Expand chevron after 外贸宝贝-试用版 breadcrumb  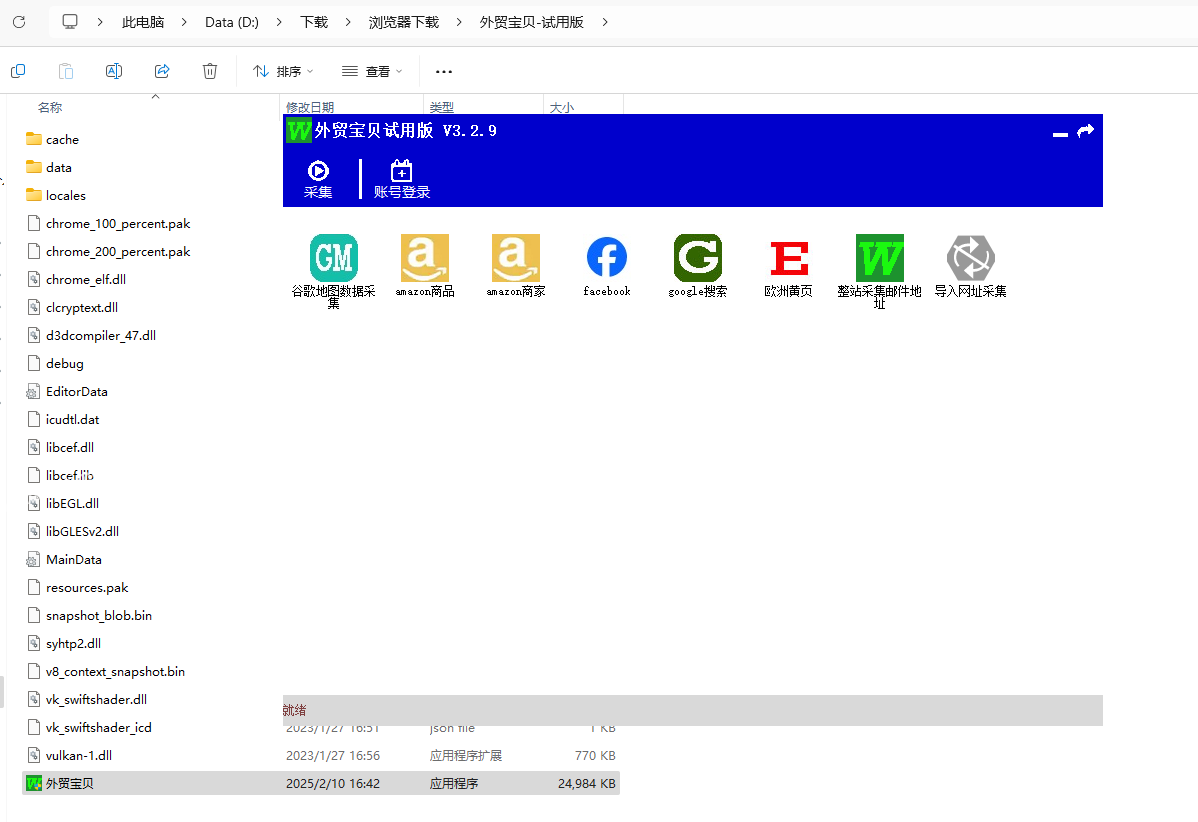(605, 22)
